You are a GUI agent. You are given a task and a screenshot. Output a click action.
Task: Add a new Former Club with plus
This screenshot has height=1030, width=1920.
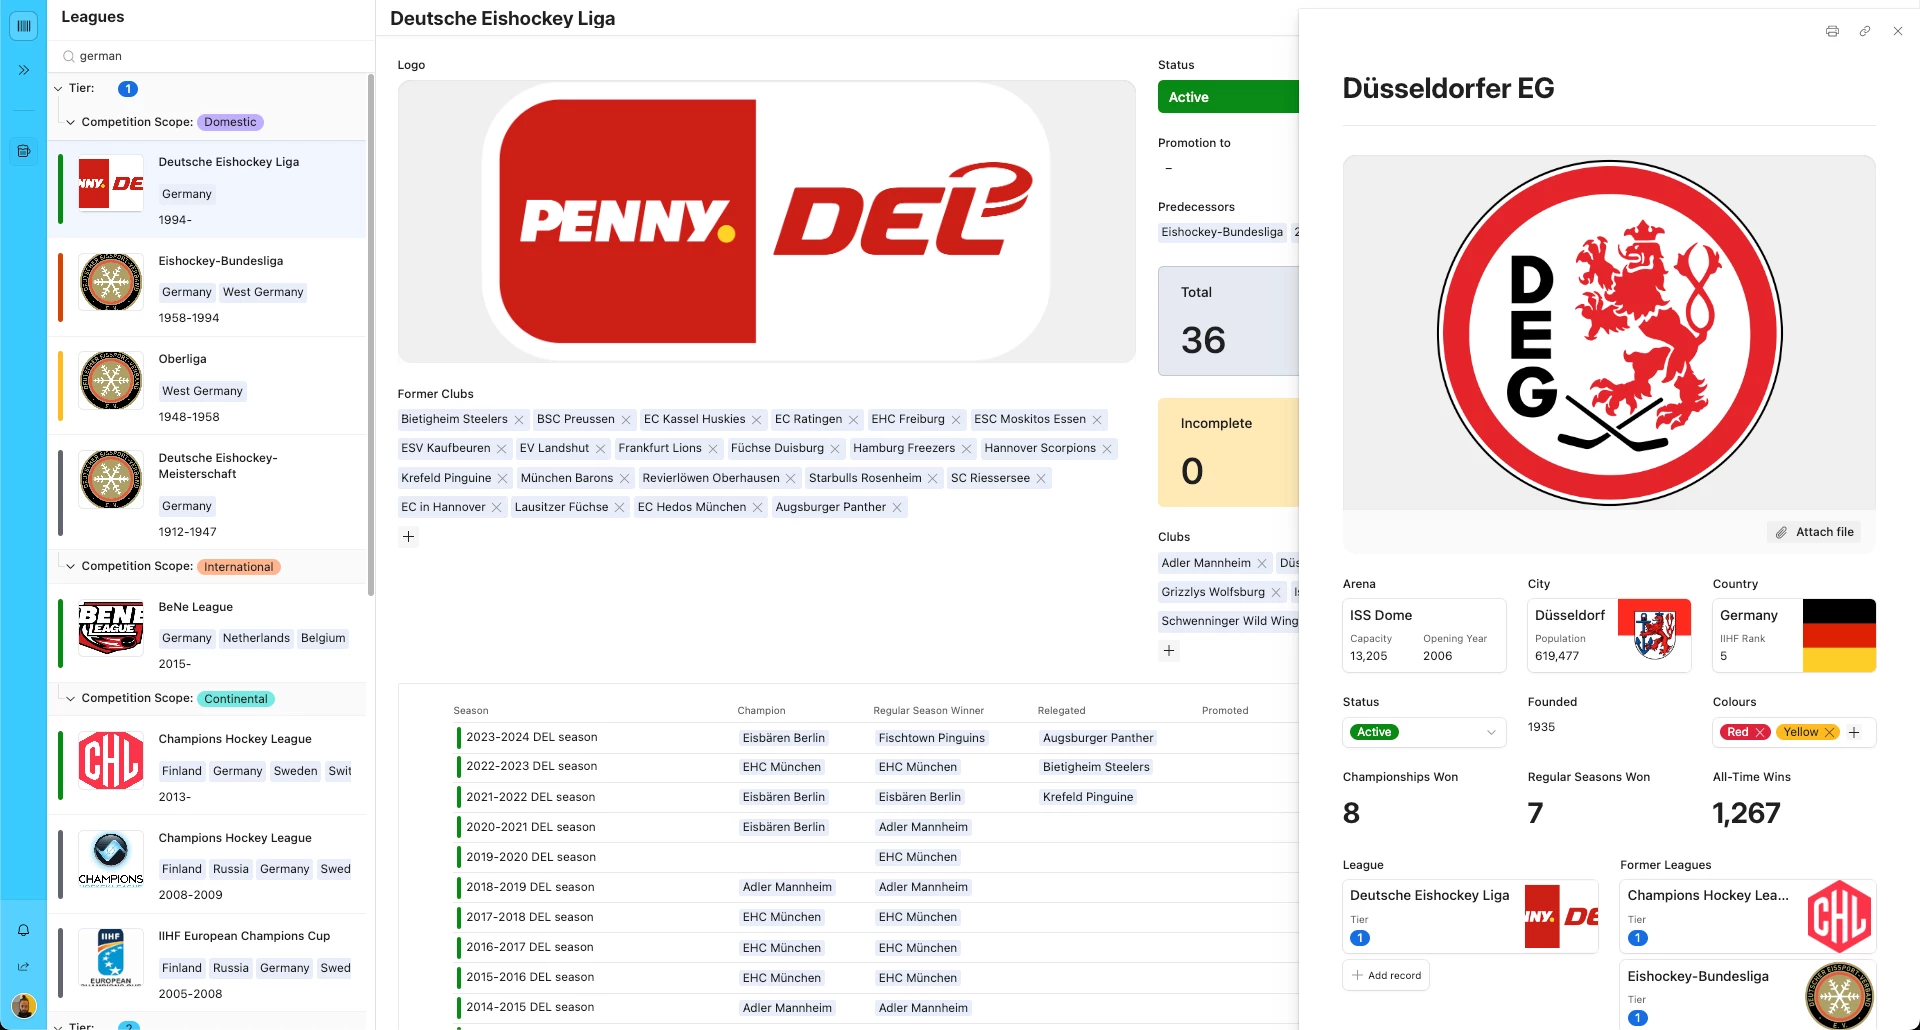click(x=408, y=537)
